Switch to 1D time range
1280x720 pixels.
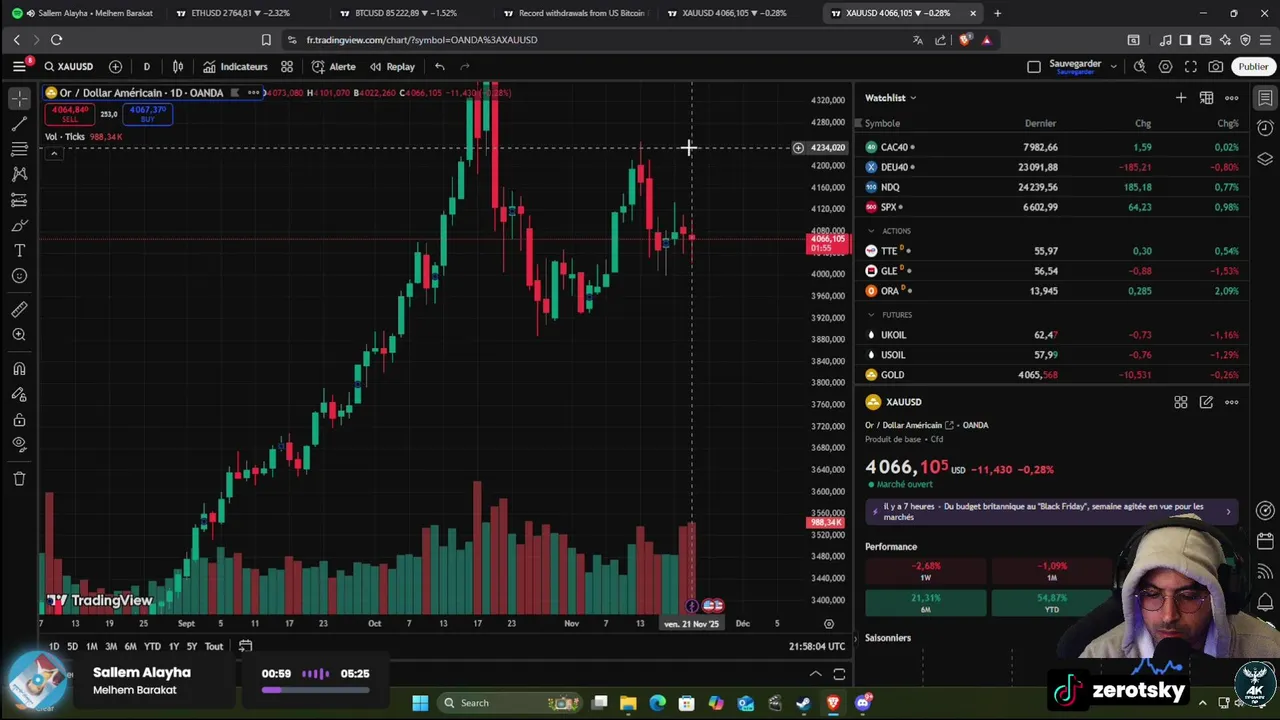click(x=54, y=646)
